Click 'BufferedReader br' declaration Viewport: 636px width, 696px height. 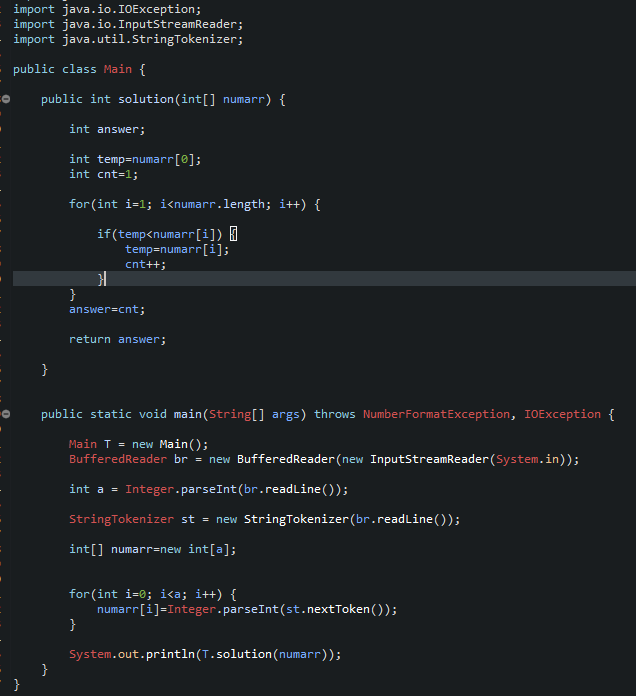tap(129, 459)
